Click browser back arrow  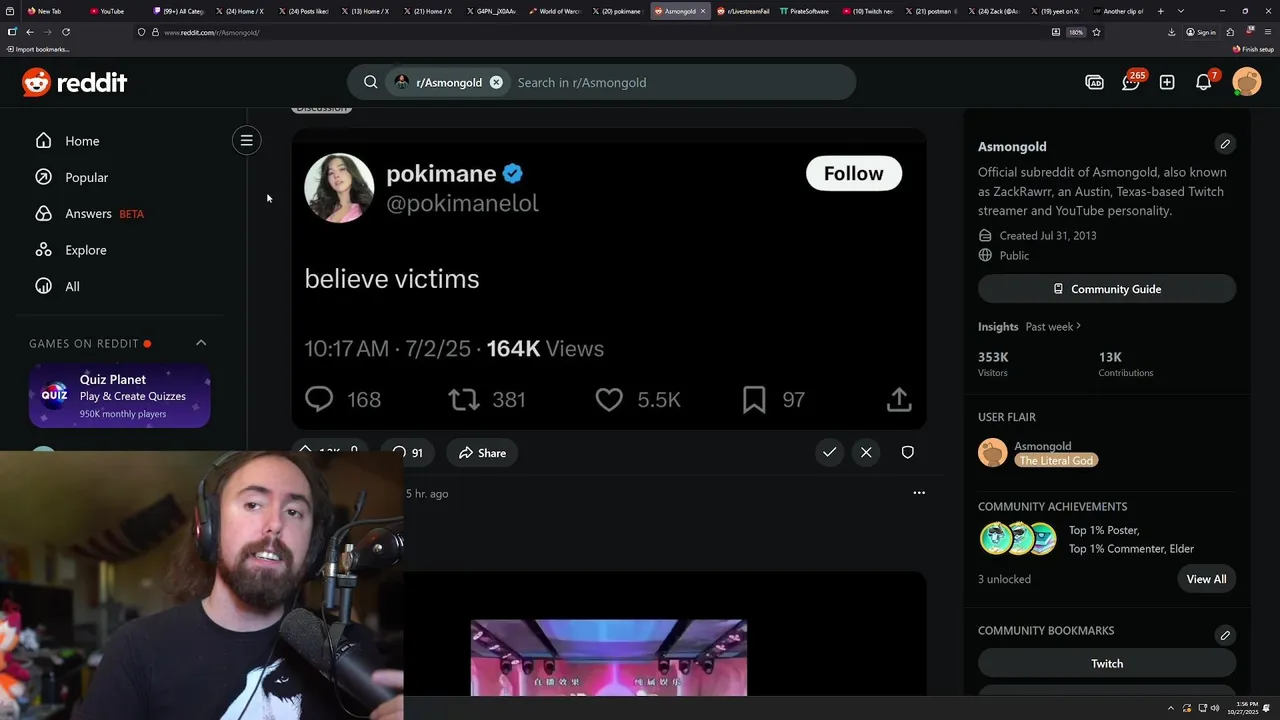(x=29, y=32)
